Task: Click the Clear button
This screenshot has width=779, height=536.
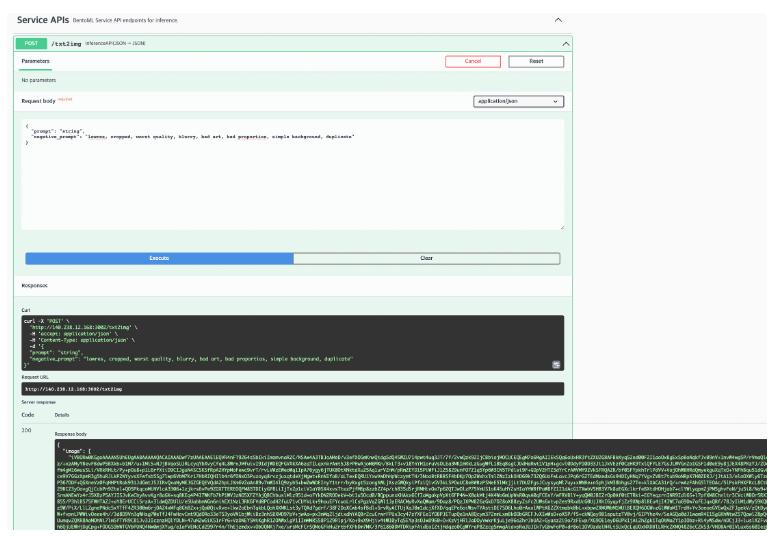Action: [x=427, y=258]
